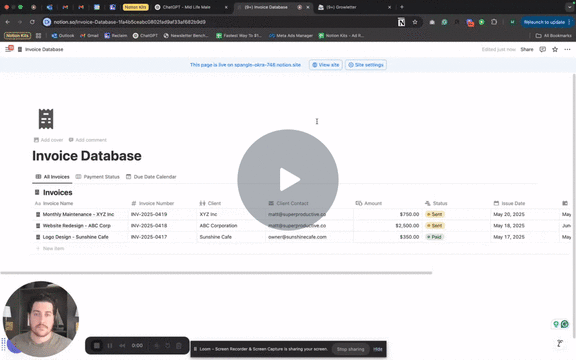
Task: Open Site settings
Action: click(366, 65)
